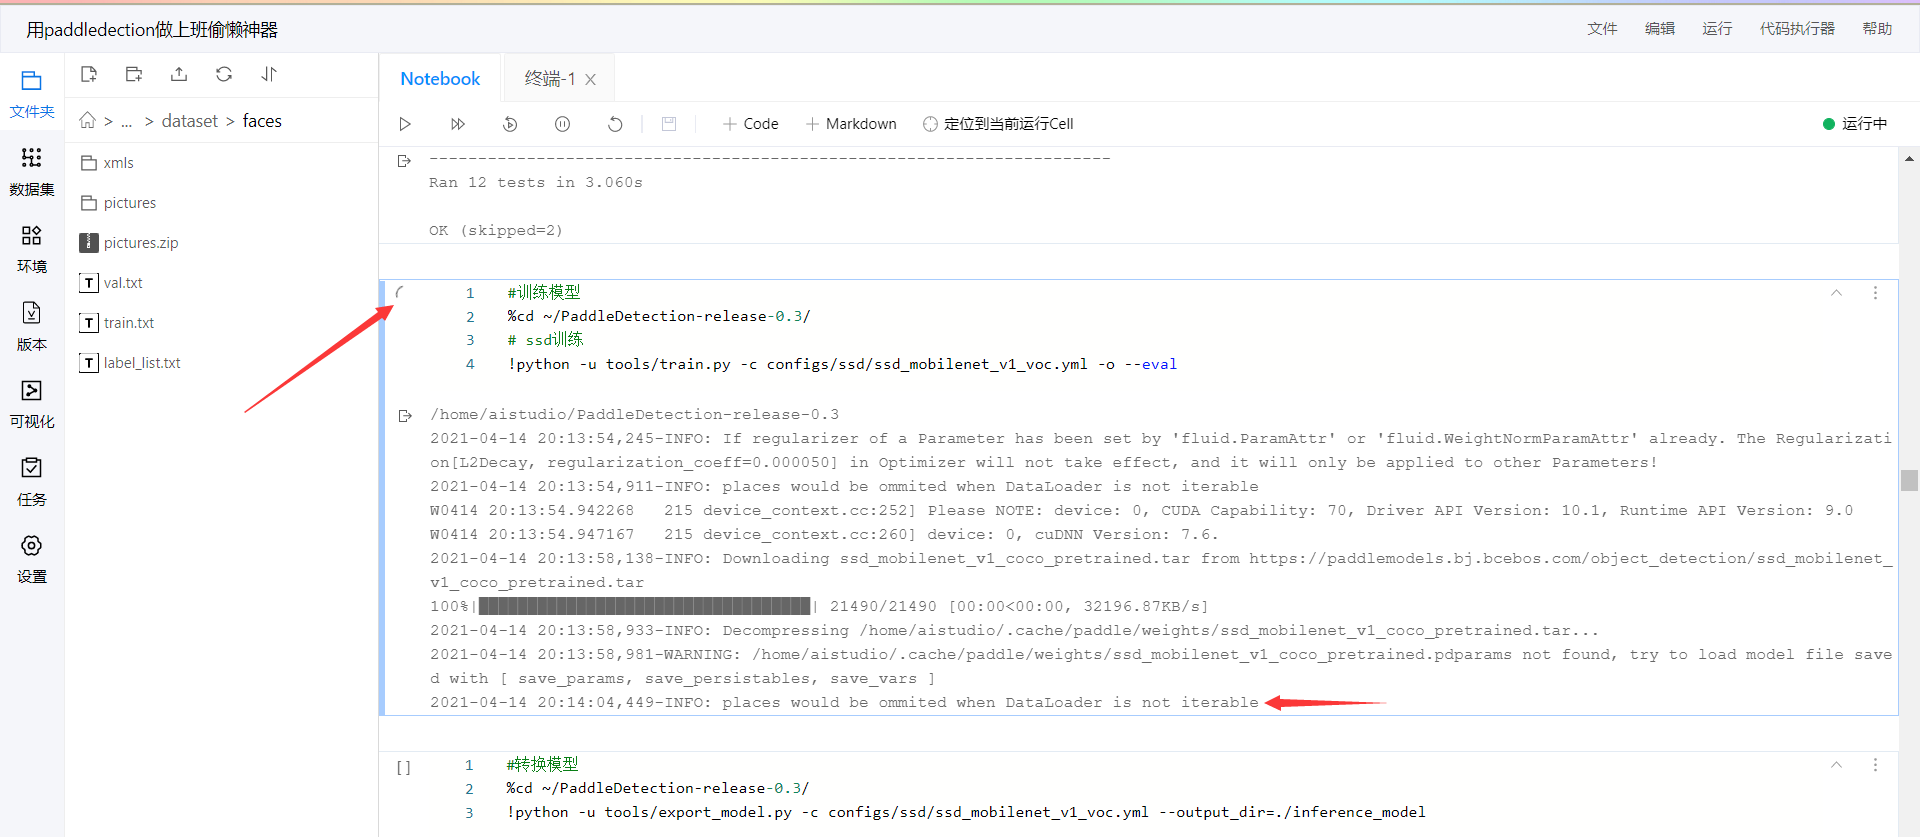Run all cells with fast-forward icon
1920x837 pixels.
pos(458,124)
